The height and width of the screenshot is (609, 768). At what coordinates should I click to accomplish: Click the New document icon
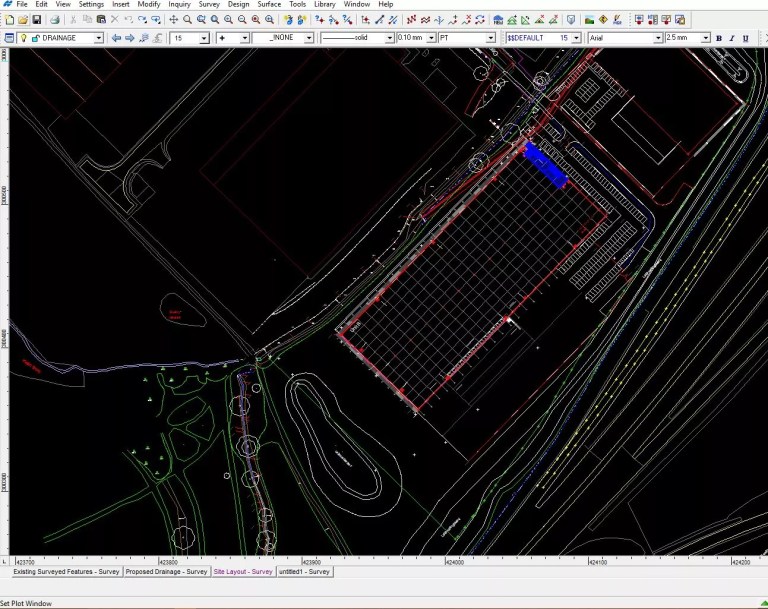(9, 19)
